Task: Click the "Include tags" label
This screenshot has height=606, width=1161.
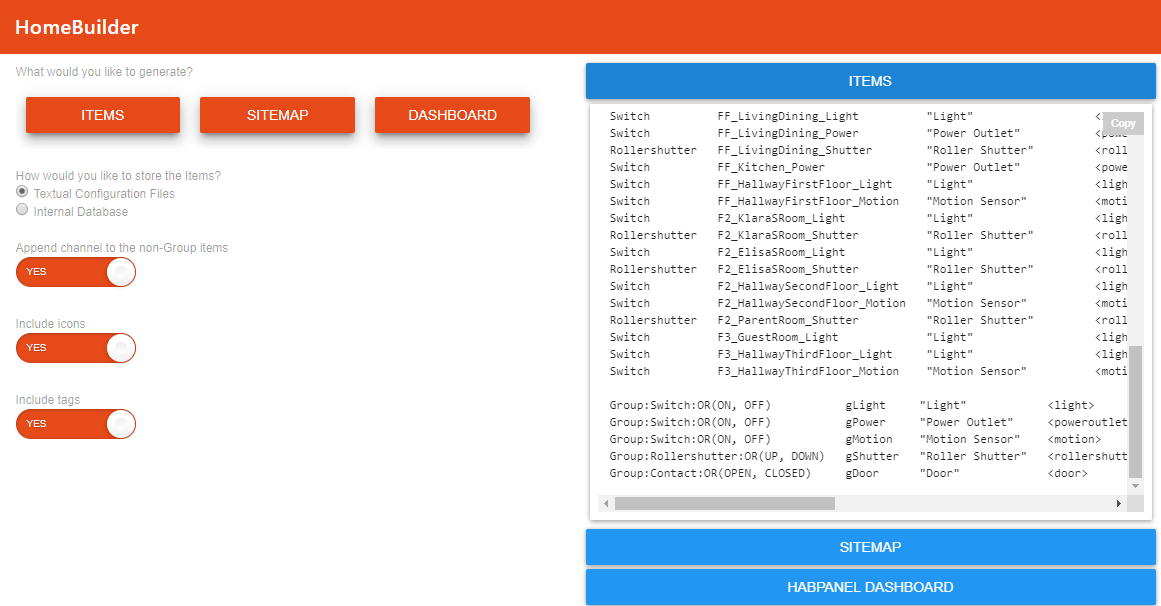Action: pyautogui.click(x=48, y=400)
